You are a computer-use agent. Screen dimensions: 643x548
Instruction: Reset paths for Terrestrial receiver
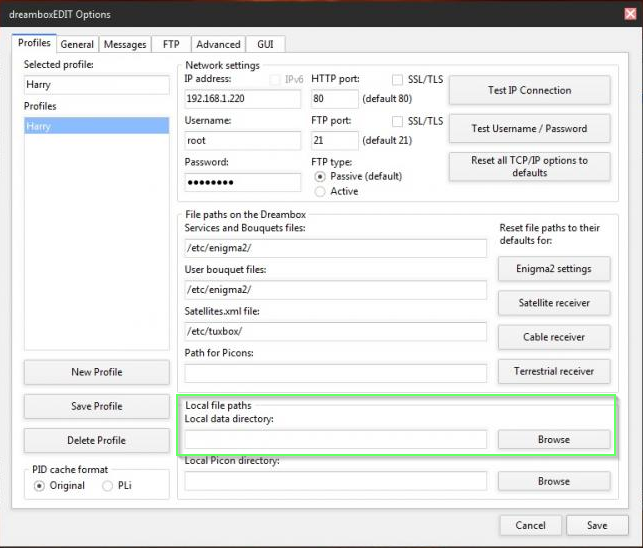554,371
